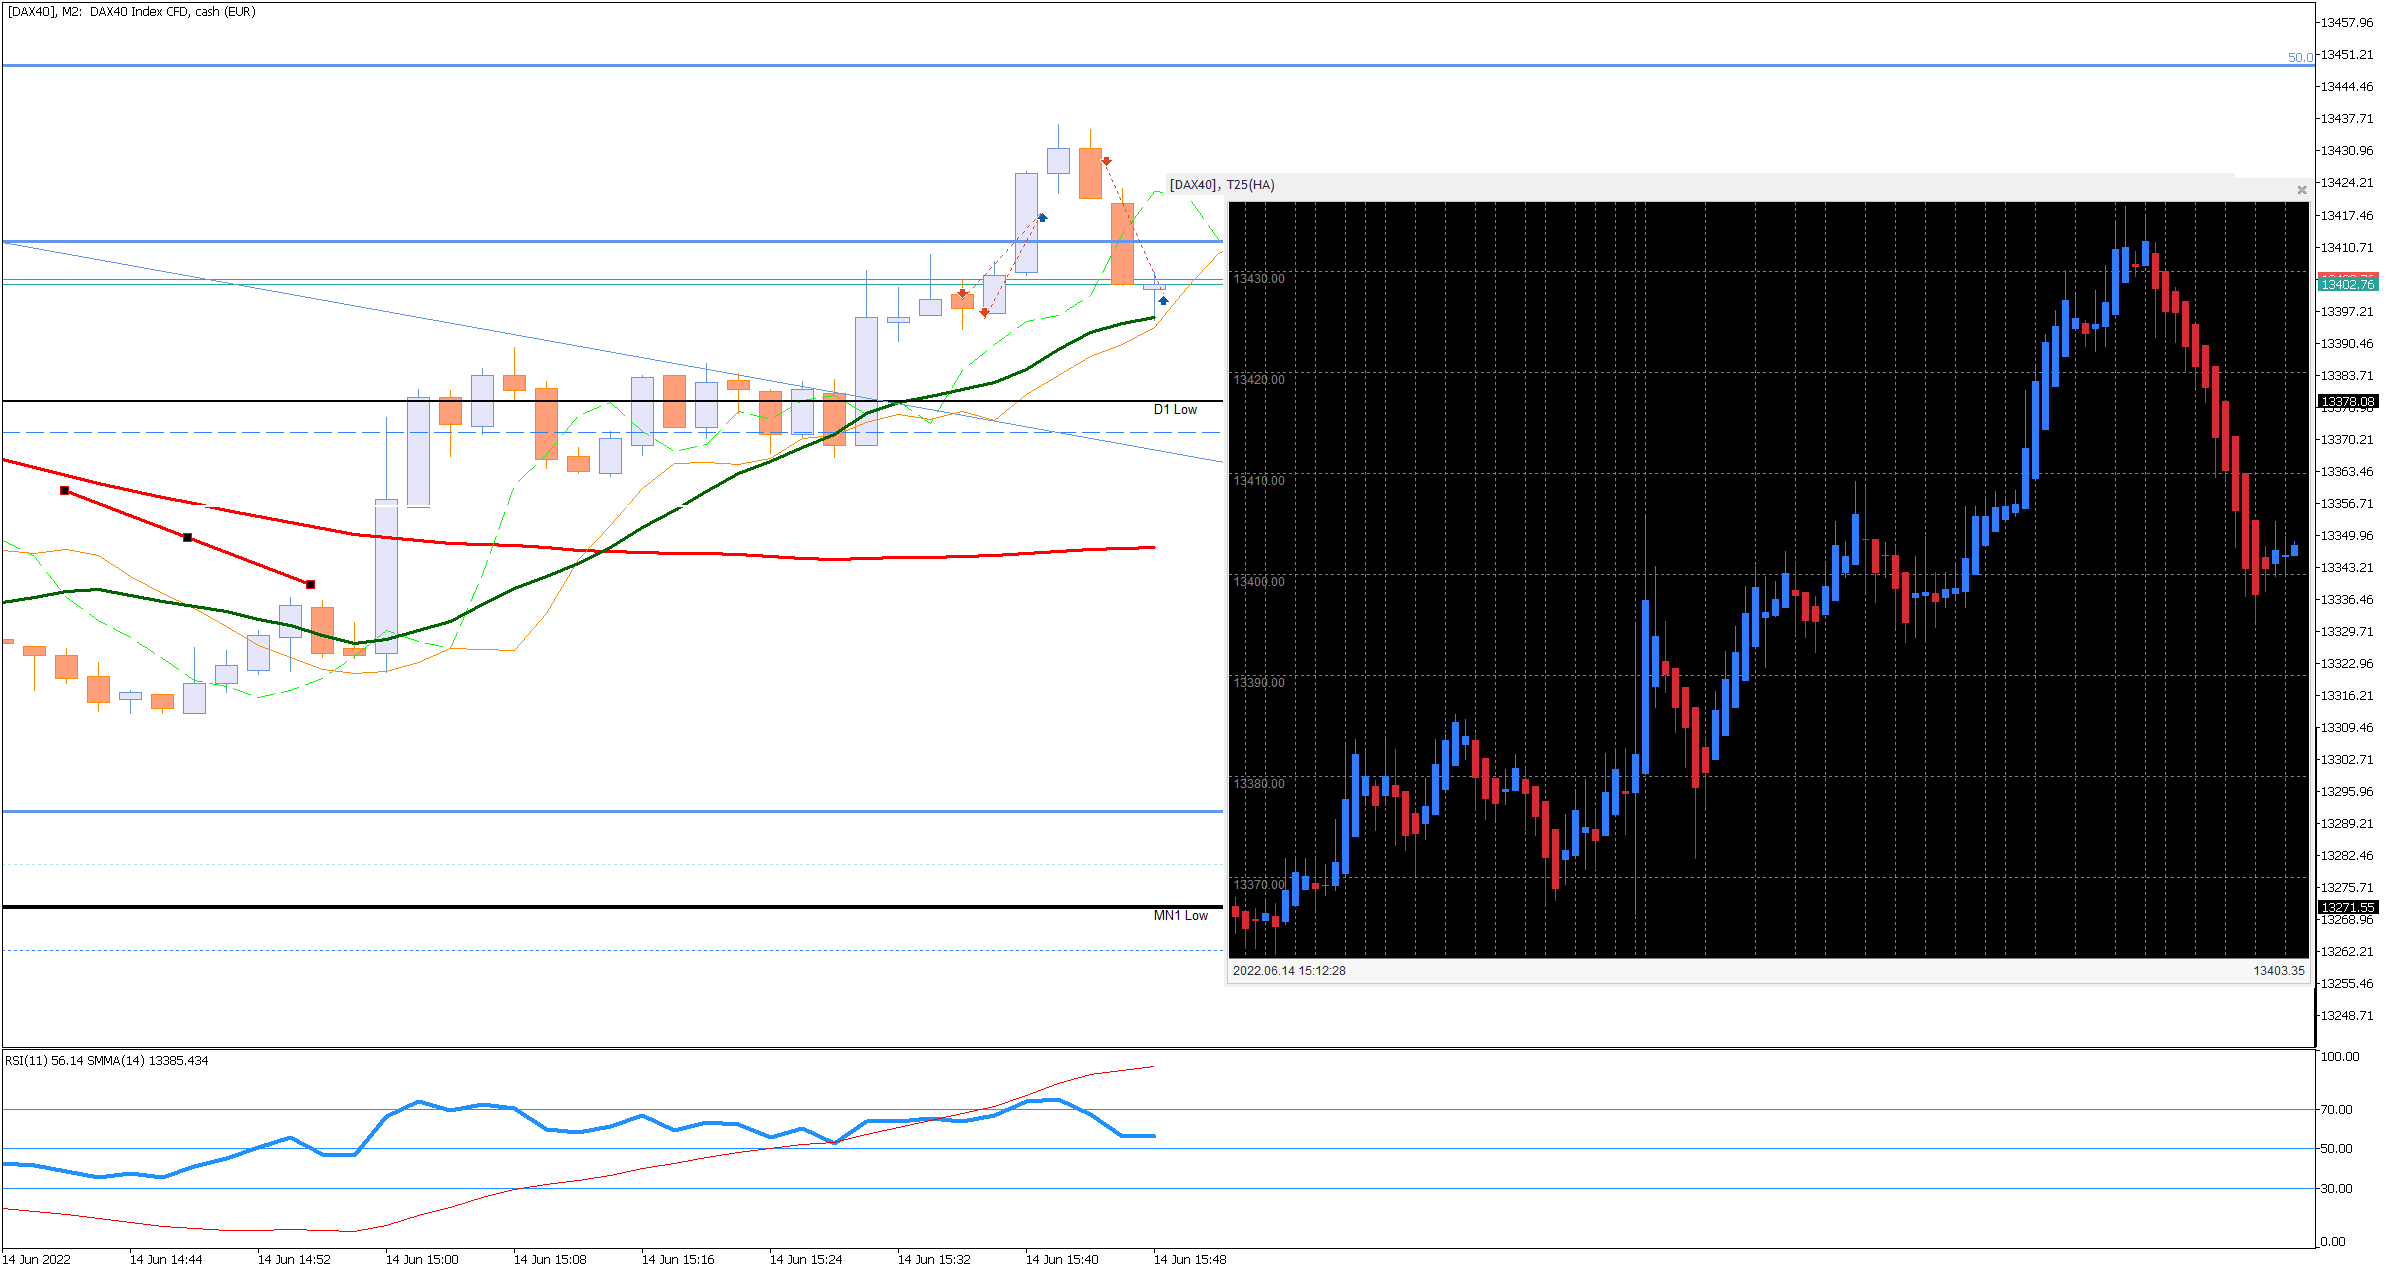
Task: Select right anchor point of the red trendline
Action: [311, 585]
